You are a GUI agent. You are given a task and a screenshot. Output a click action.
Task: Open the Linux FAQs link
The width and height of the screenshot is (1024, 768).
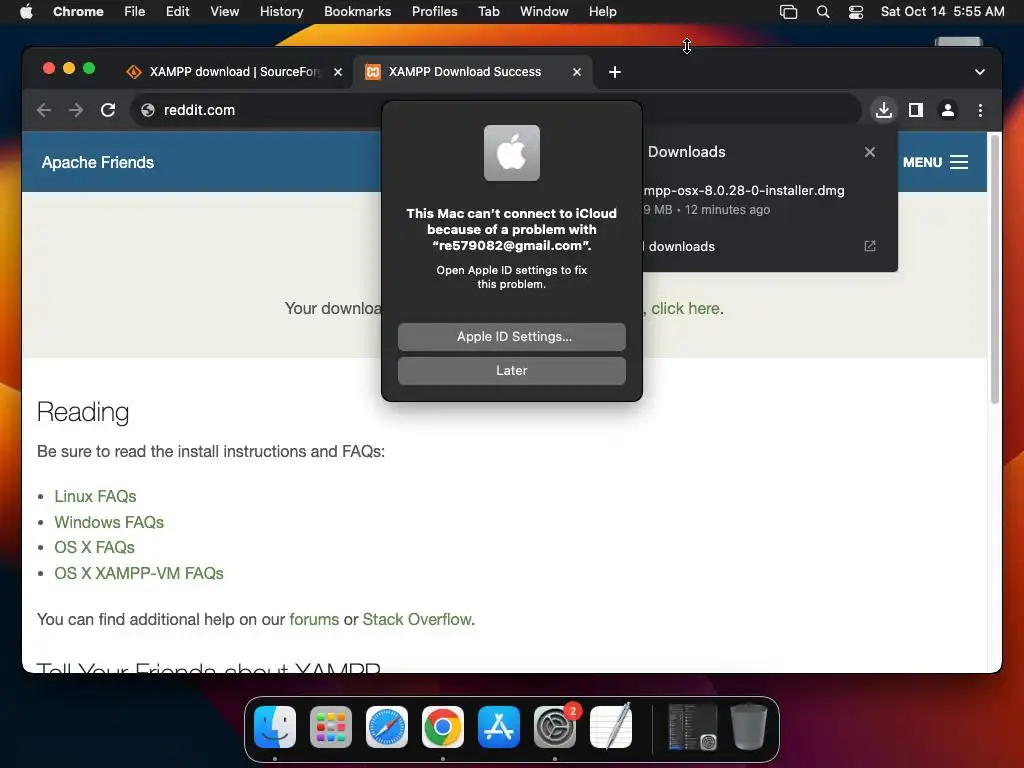(95, 496)
